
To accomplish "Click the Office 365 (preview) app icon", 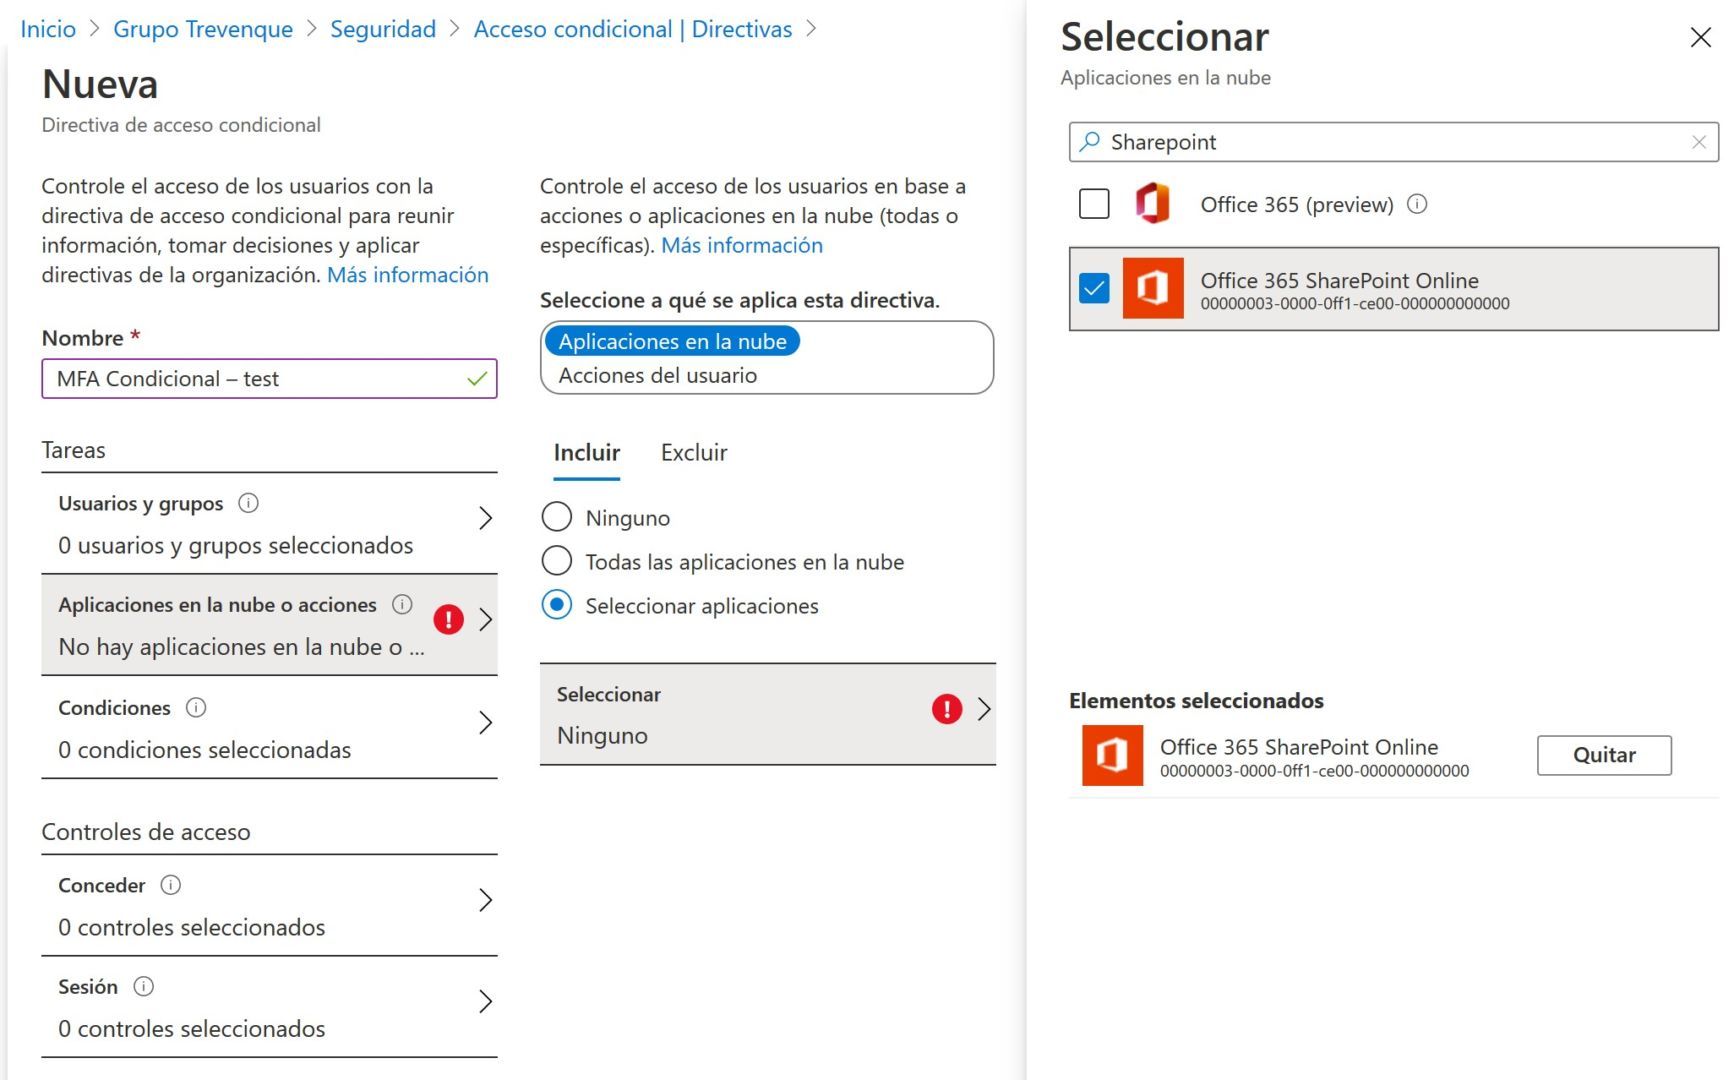I will (1153, 203).
